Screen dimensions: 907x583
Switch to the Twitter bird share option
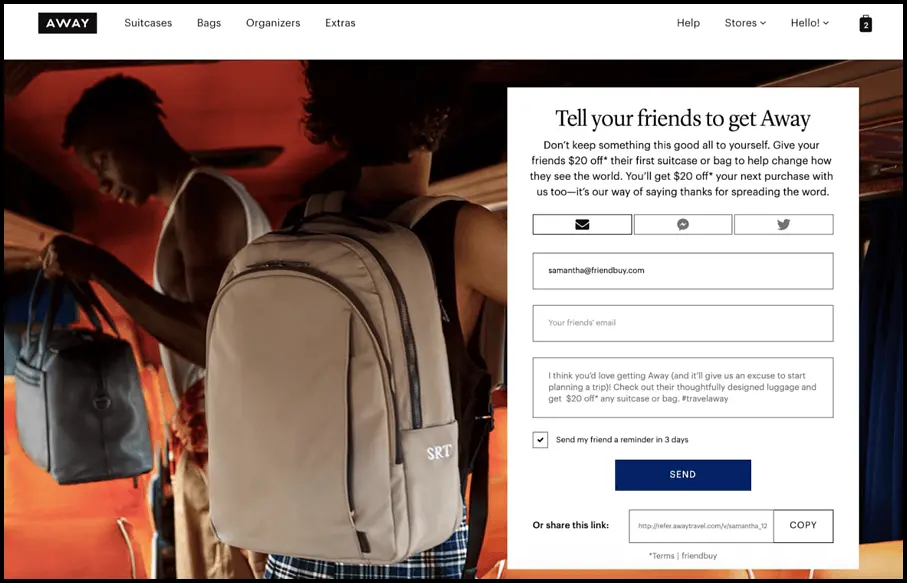pyautogui.click(x=784, y=224)
